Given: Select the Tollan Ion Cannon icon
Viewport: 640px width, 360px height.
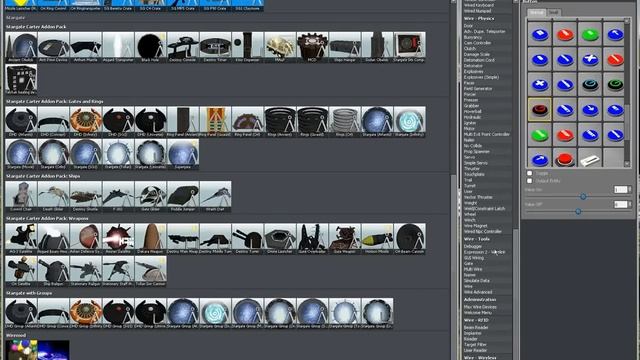Looking at the screenshot, I should pos(151,271).
